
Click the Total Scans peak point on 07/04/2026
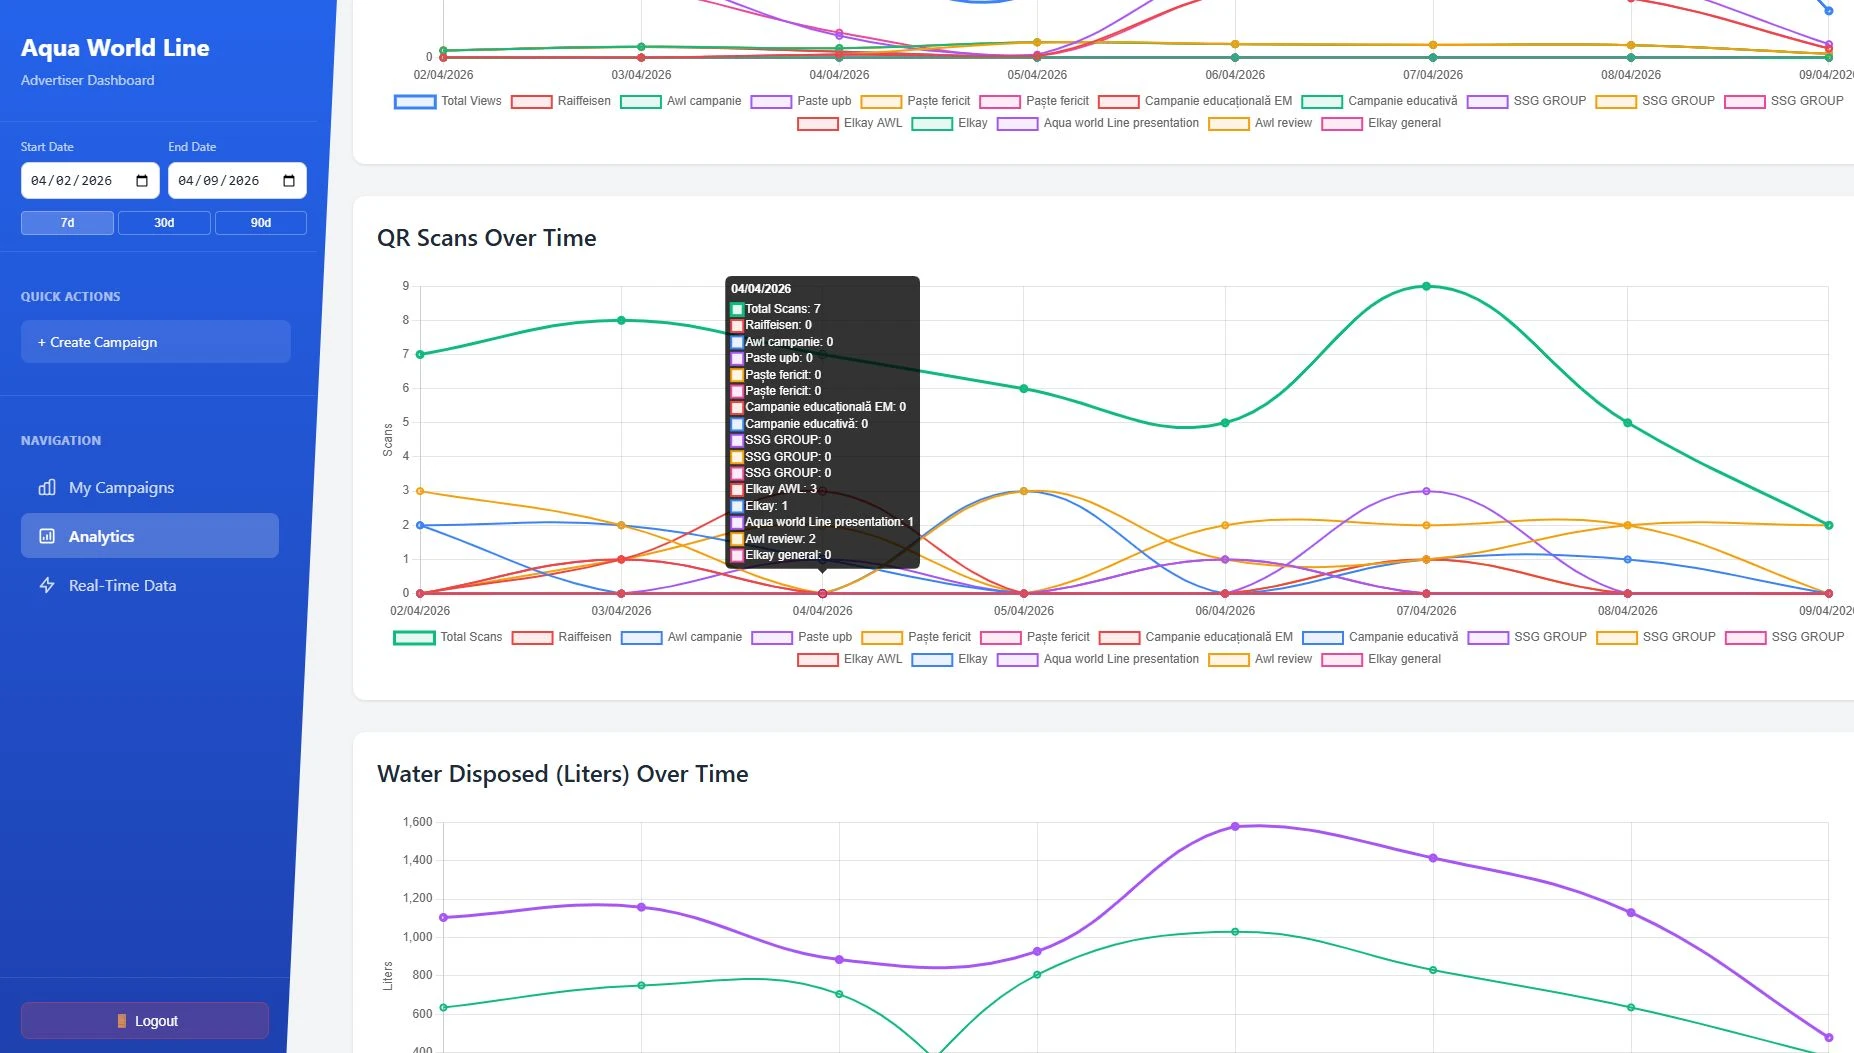pos(1426,286)
